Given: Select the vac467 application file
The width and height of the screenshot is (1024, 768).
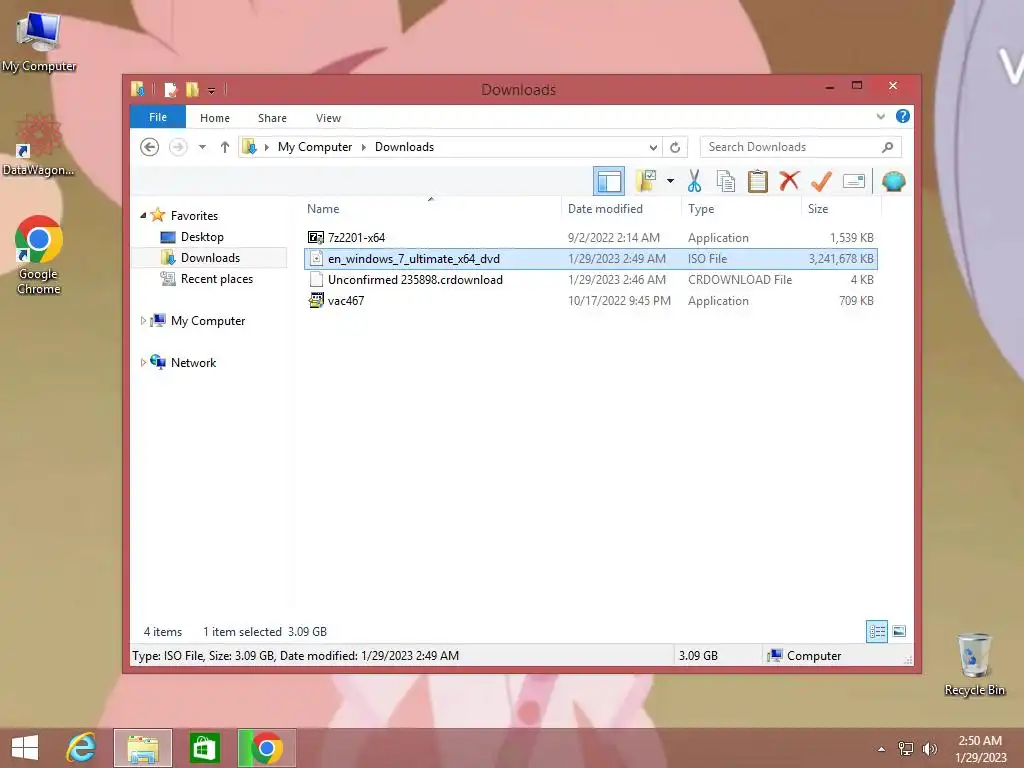Looking at the screenshot, I should 591,300.
